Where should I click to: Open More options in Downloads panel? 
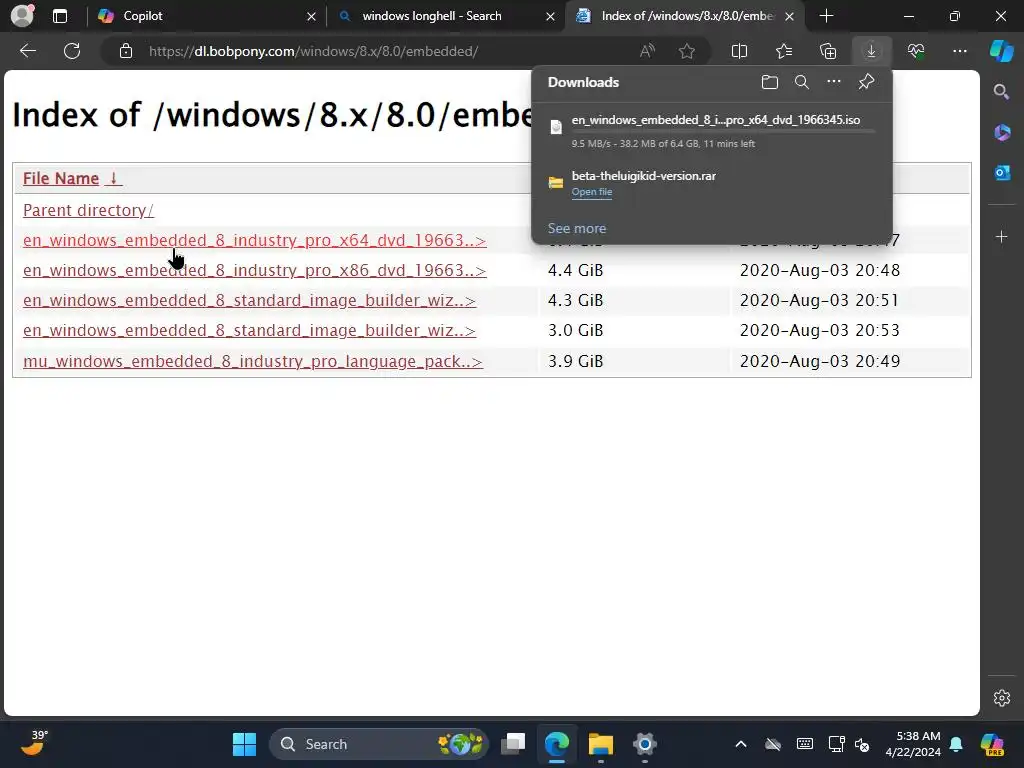coord(834,82)
